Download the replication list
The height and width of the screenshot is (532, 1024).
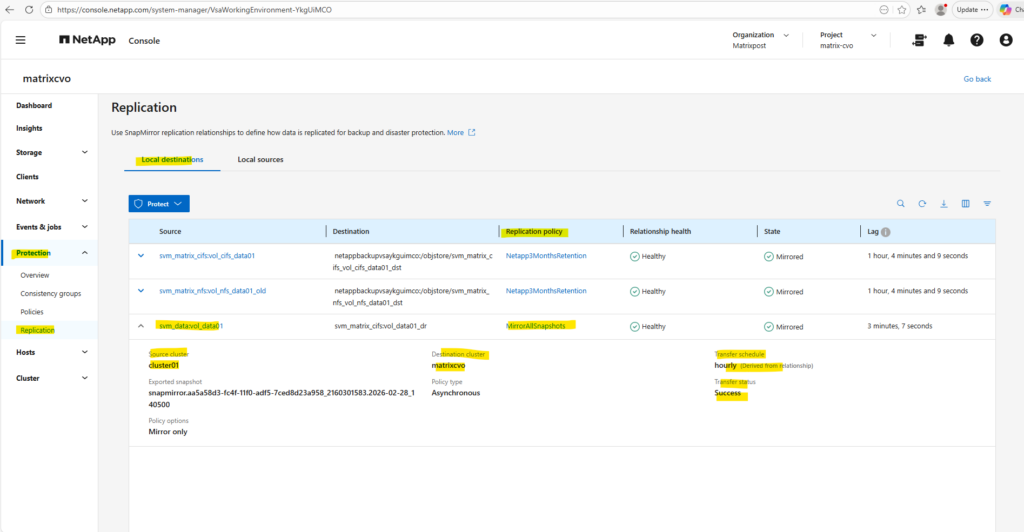pyautogui.click(x=944, y=204)
